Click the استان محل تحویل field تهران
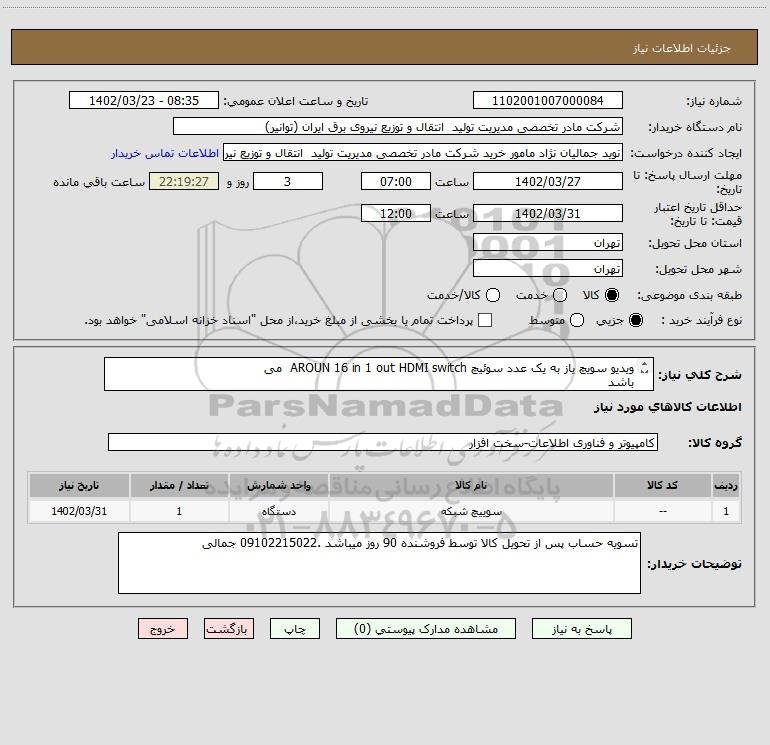 548,243
